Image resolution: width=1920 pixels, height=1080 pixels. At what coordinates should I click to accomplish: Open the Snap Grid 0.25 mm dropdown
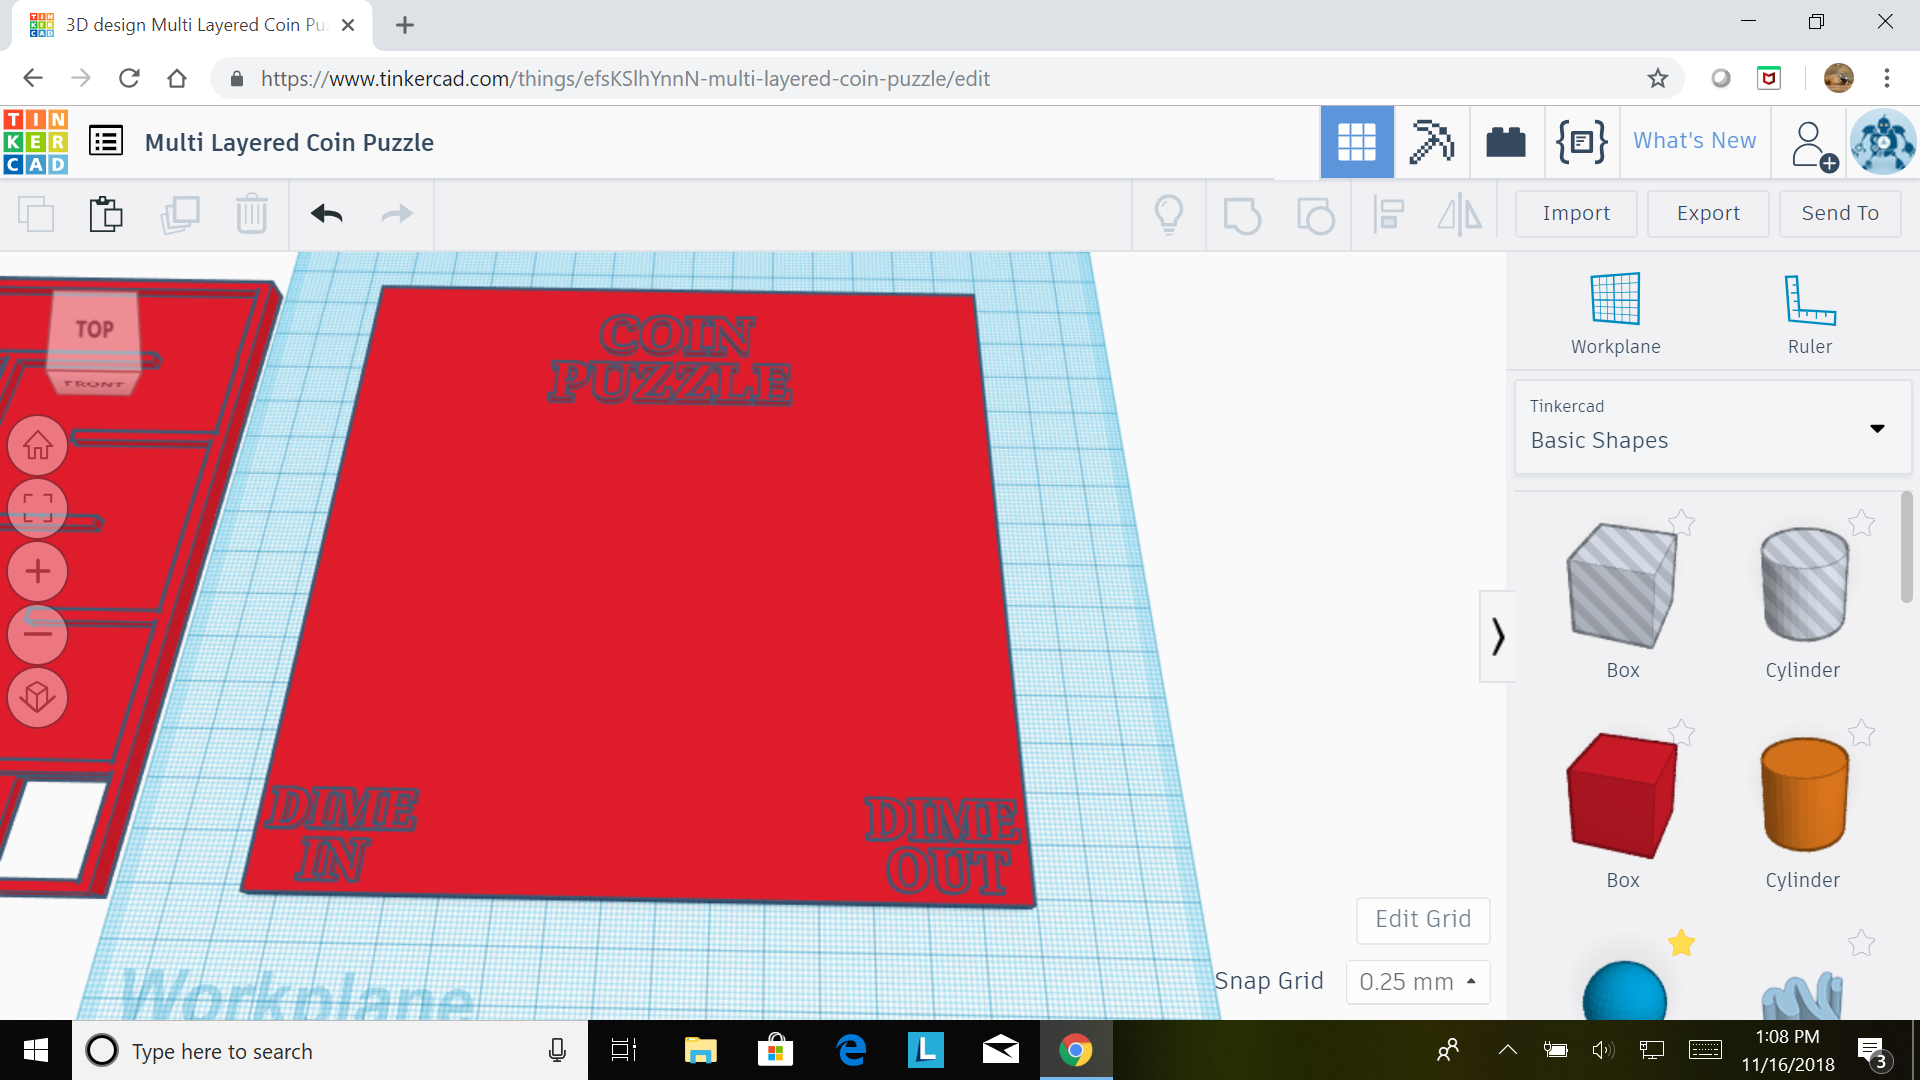pyautogui.click(x=1418, y=982)
